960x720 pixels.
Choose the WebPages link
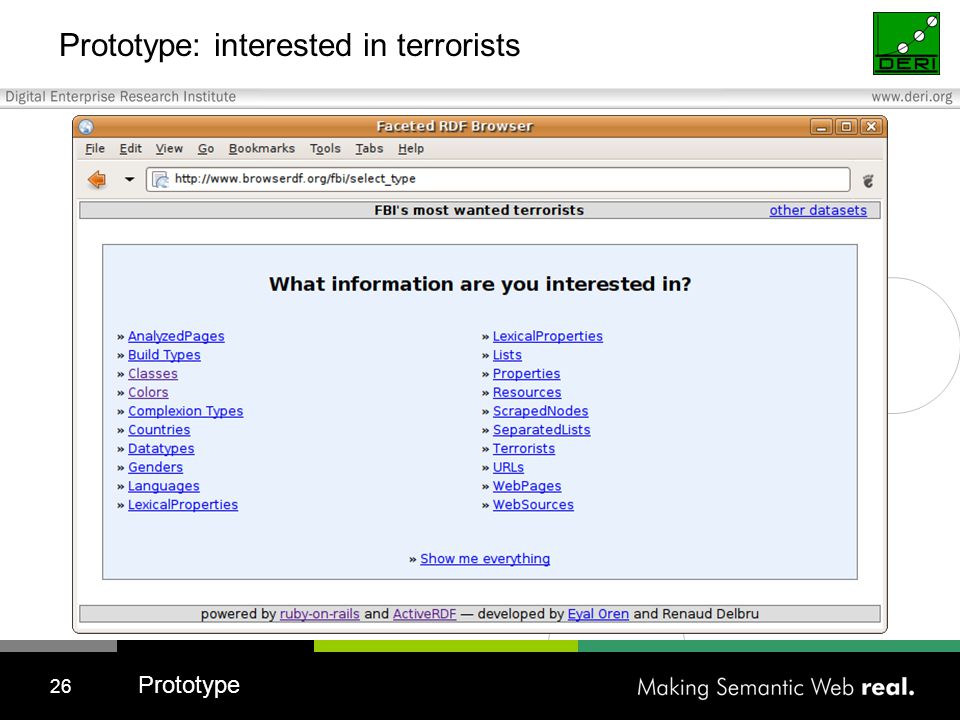pyautogui.click(x=527, y=486)
